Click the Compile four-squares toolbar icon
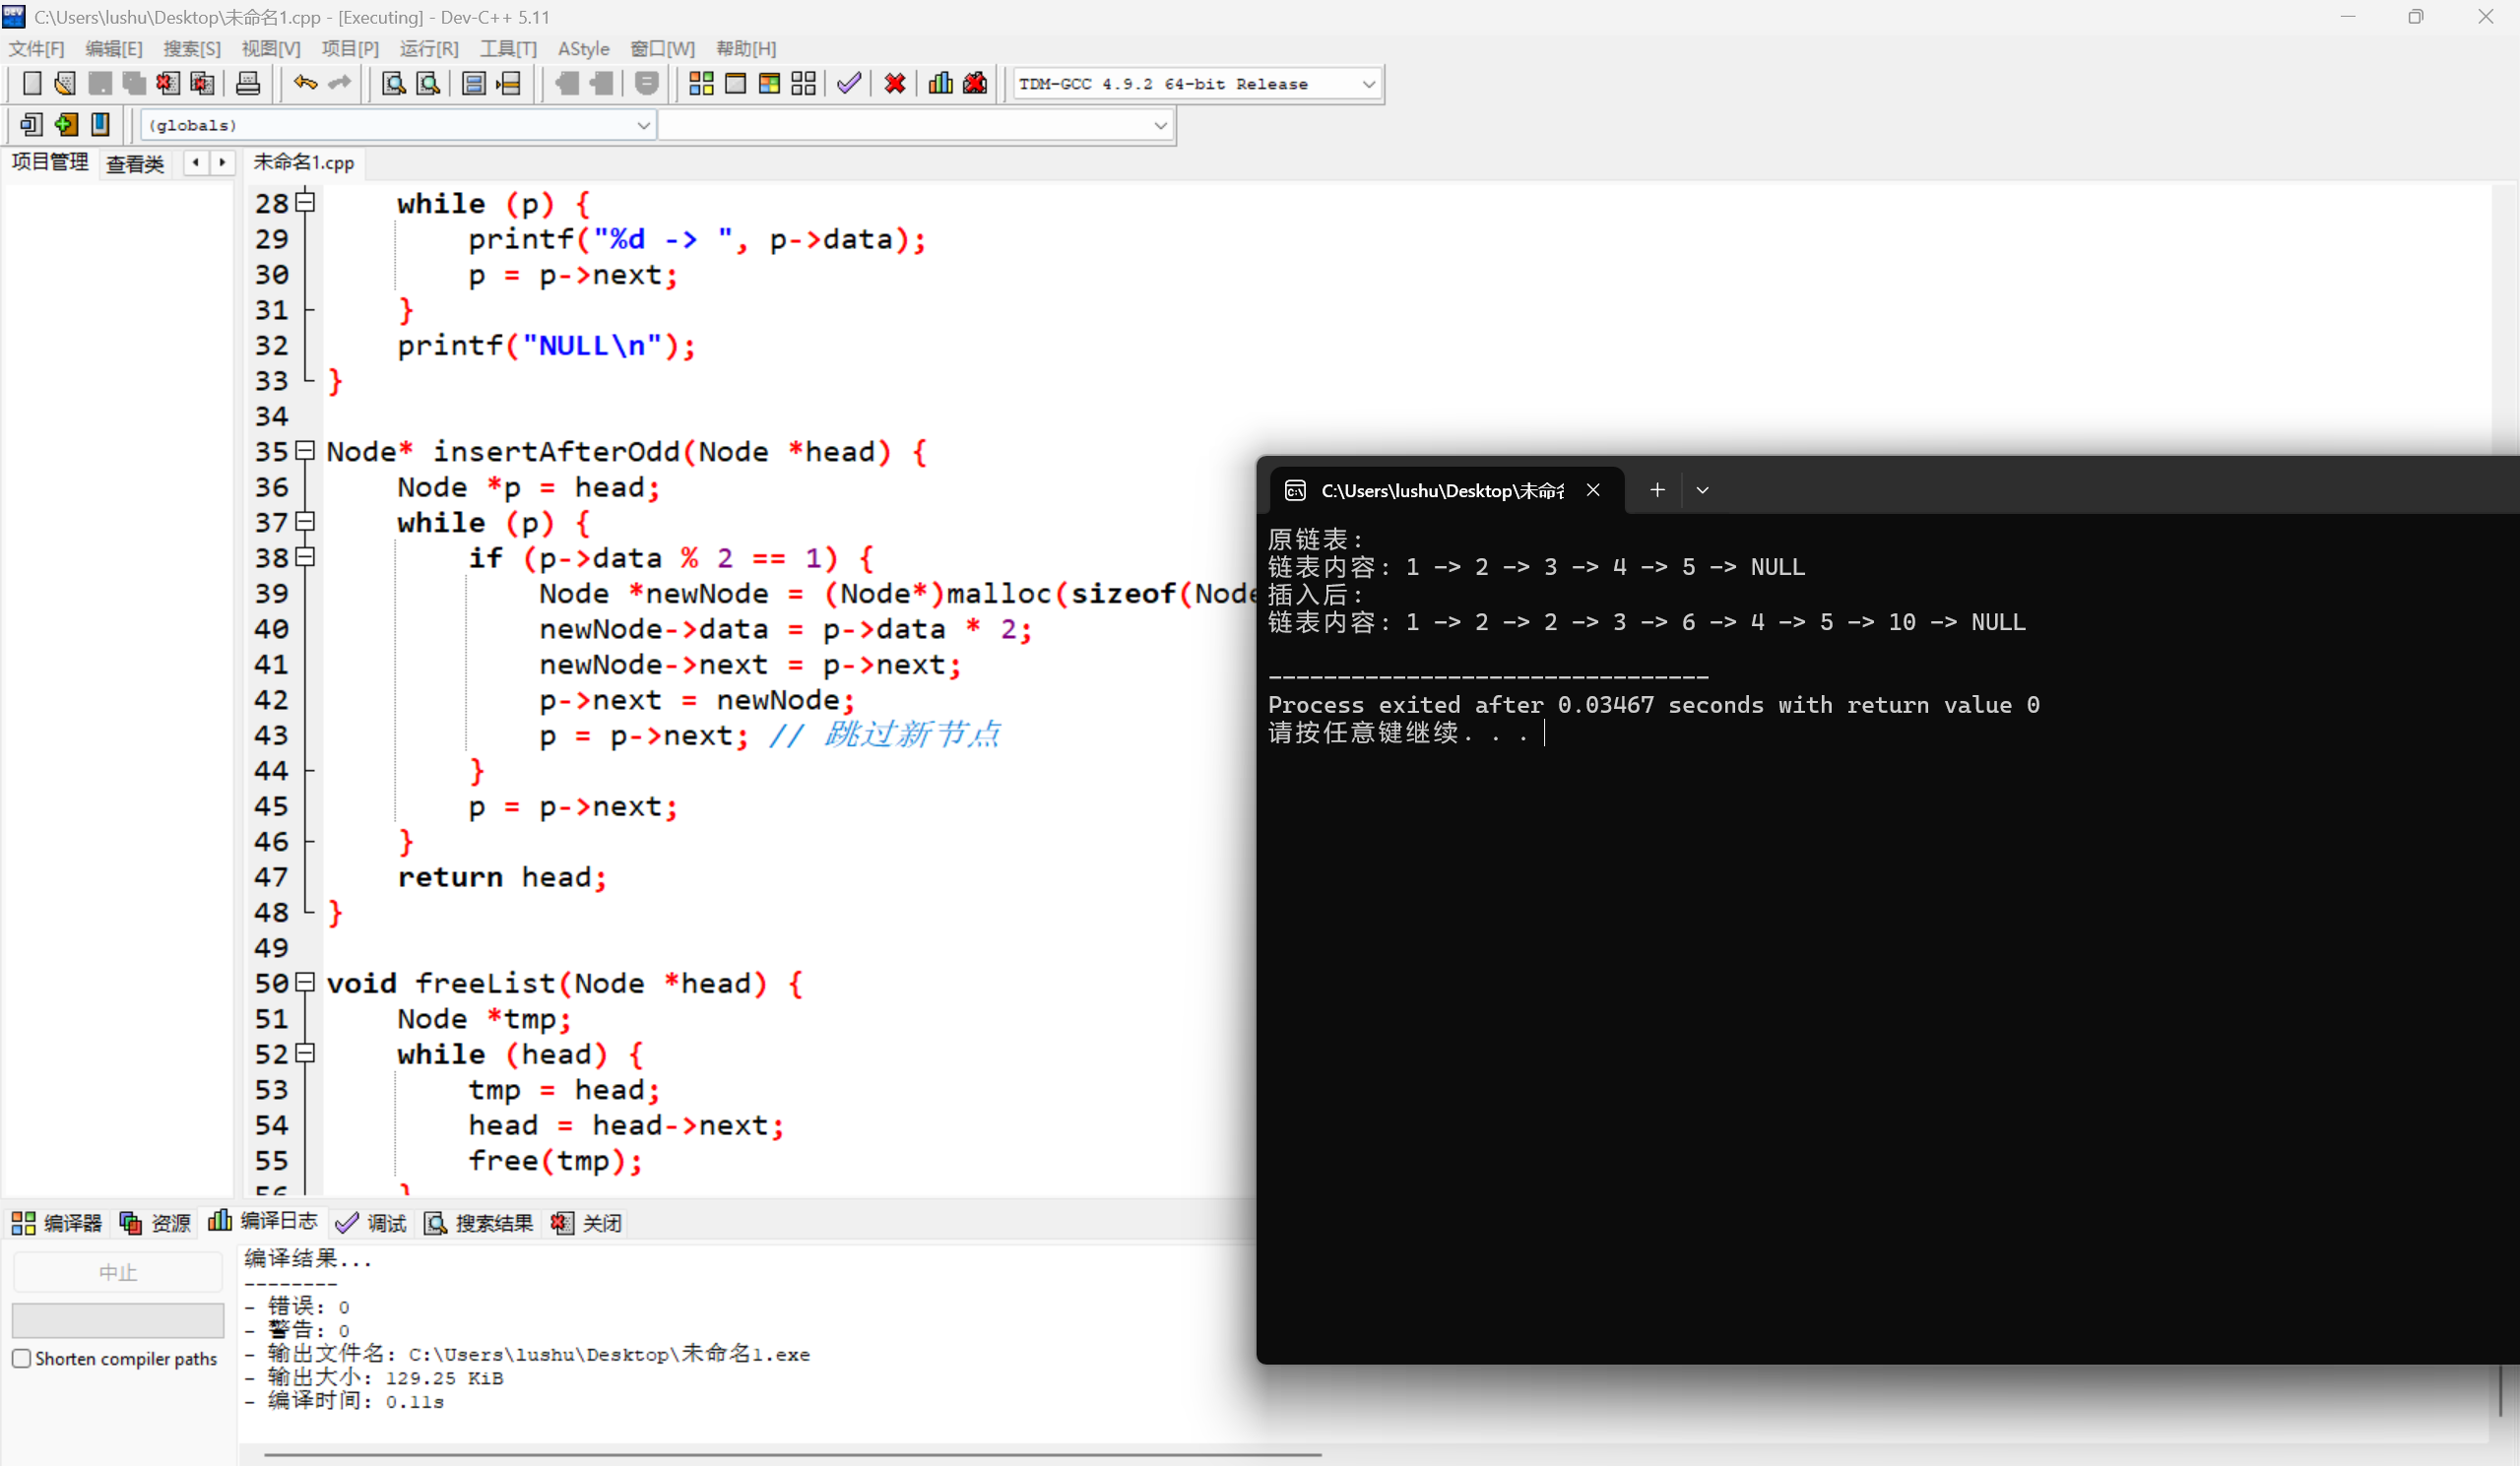This screenshot has width=2520, height=1466. [701, 84]
